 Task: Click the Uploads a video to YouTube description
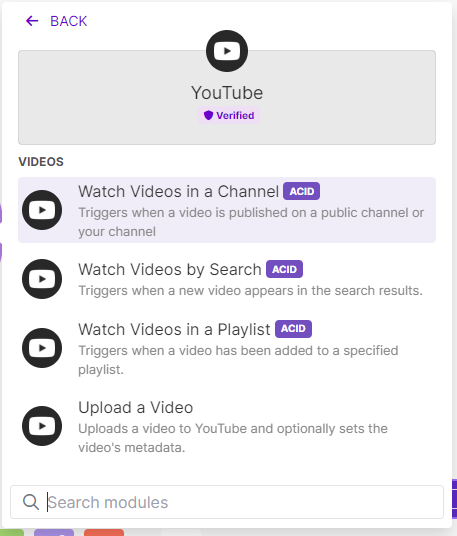233,438
